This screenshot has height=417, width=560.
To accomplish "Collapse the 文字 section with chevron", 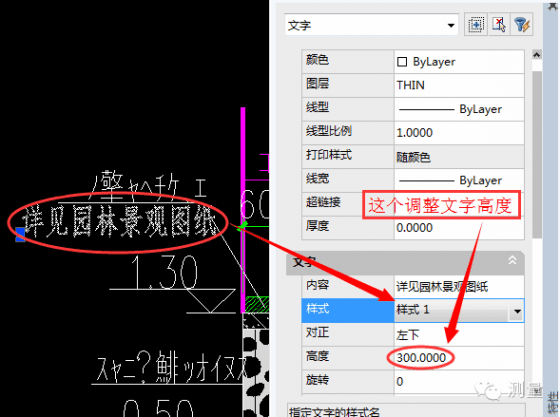I will pyautogui.click(x=512, y=260).
